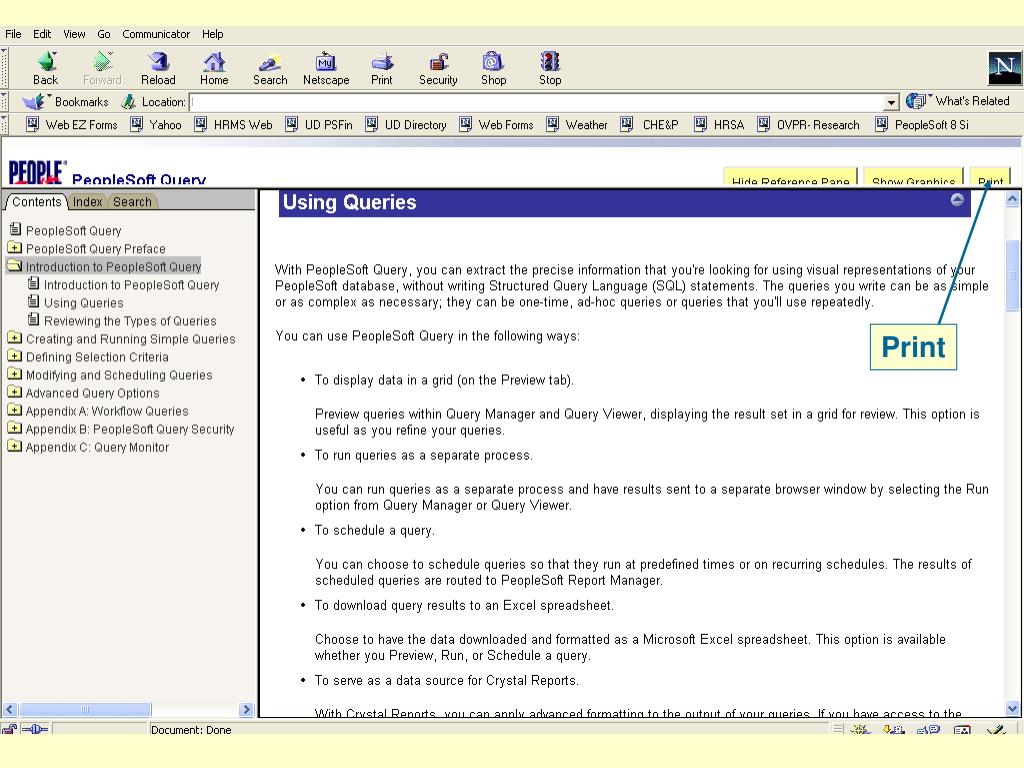The image size is (1024, 768).
Task: Click status bar security lock icon
Action: pos(9,729)
